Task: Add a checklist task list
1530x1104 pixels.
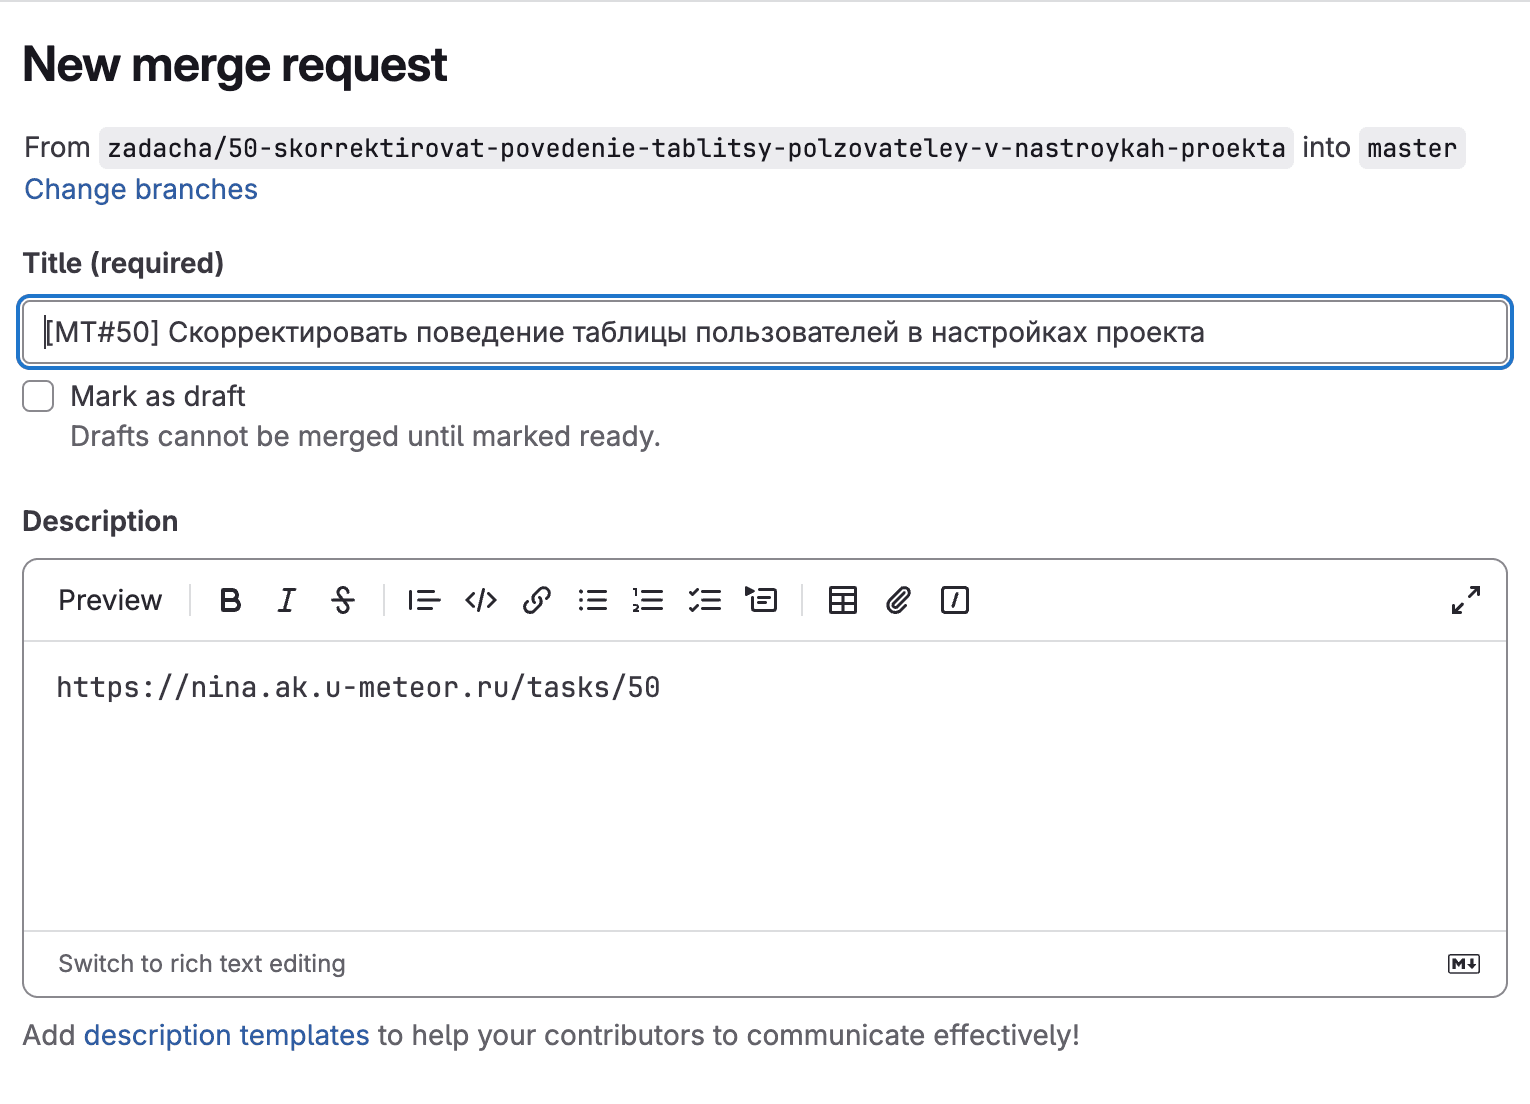Action: pos(705,600)
